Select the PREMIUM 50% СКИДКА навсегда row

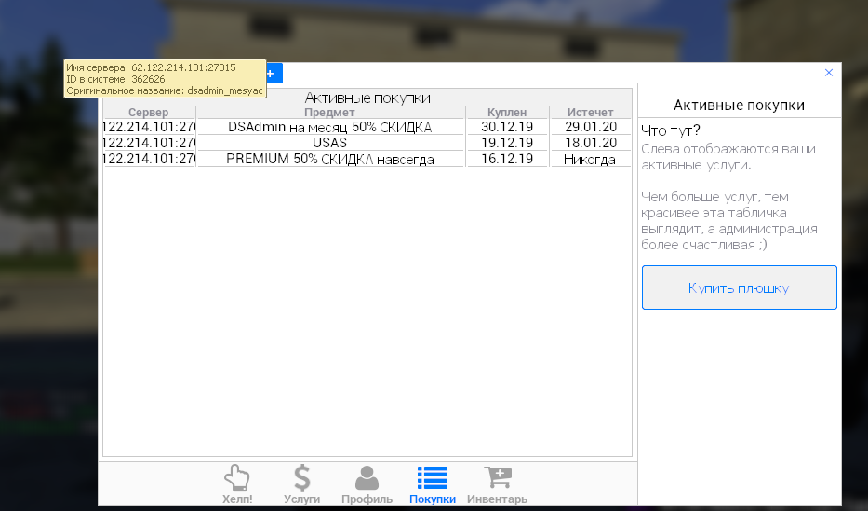(x=330, y=159)
